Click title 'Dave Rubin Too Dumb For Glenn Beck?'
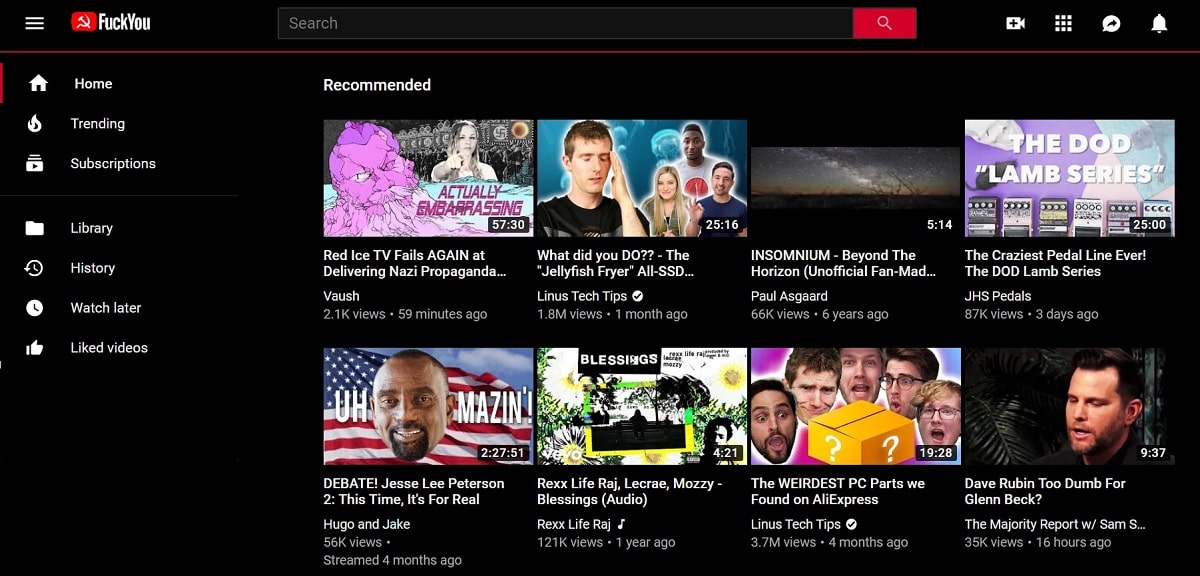This screenshot has width=1200, height=576. tap(1045, 491)
